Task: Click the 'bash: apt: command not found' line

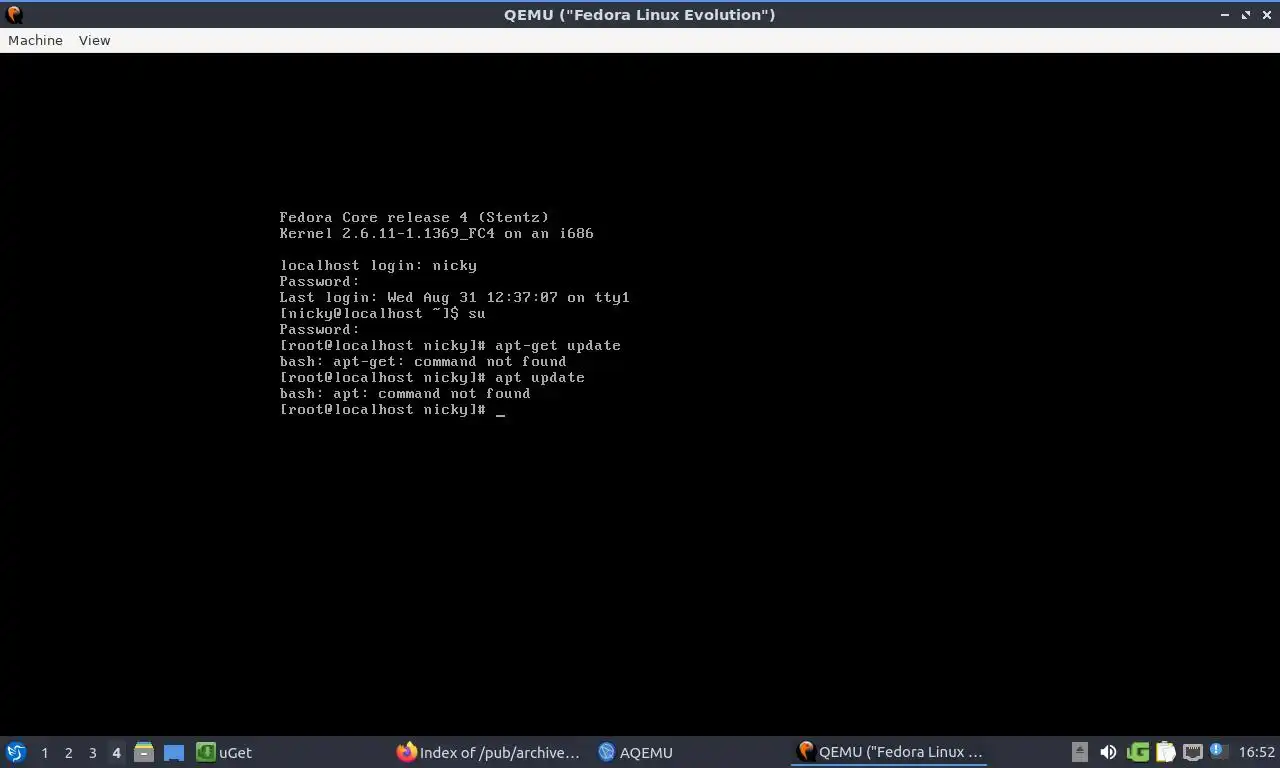Action: pyautogui.click(x=405, y=393)
